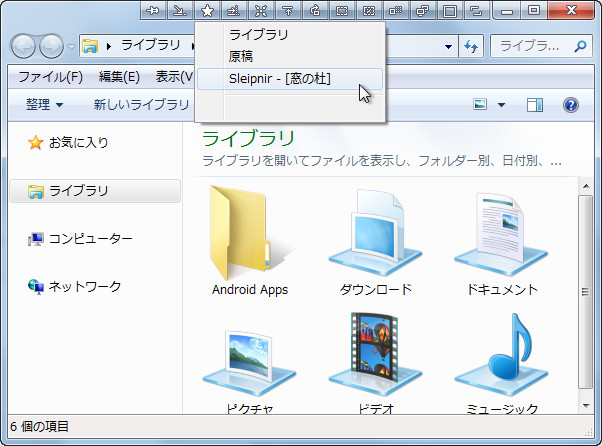Open the view options dropdown arrow
602x446 pixels.
(x=501, y=104)
